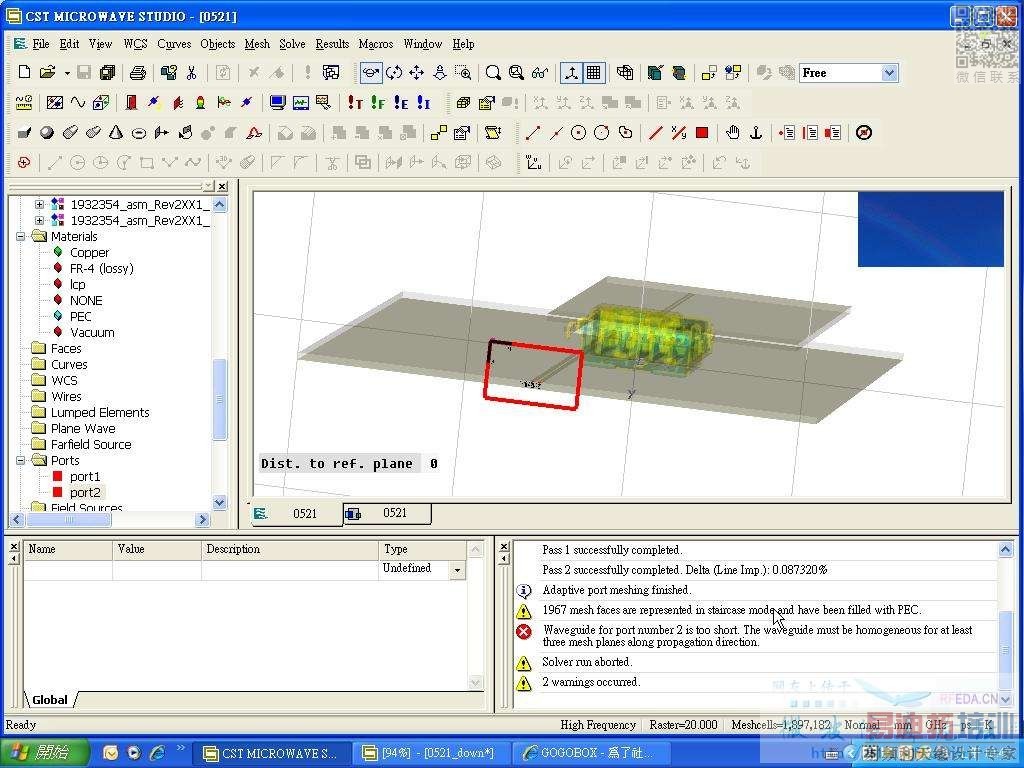Collapse the Ports tree folder
Image resolution: width=1024 pixels, height=768 pixels.
click(x=21, y=460)
